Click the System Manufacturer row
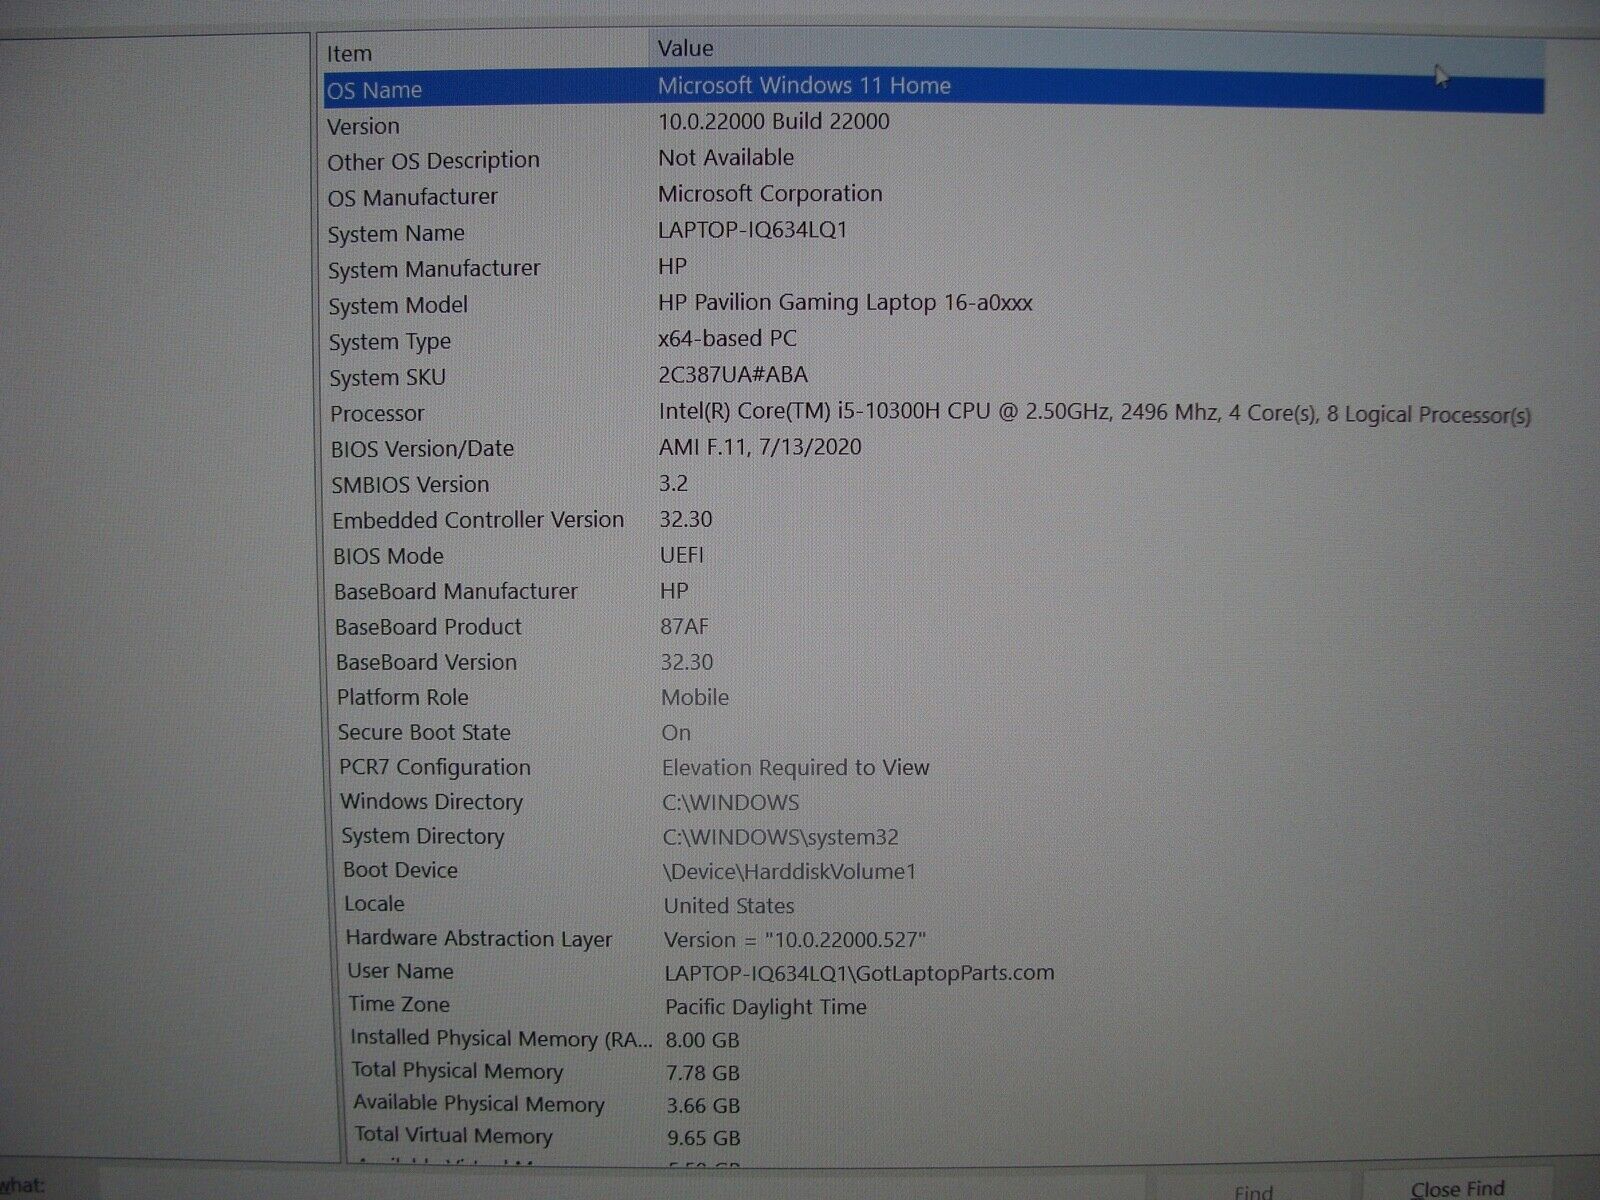This screenshot has height=1200, width=1600. pos(934,268)
